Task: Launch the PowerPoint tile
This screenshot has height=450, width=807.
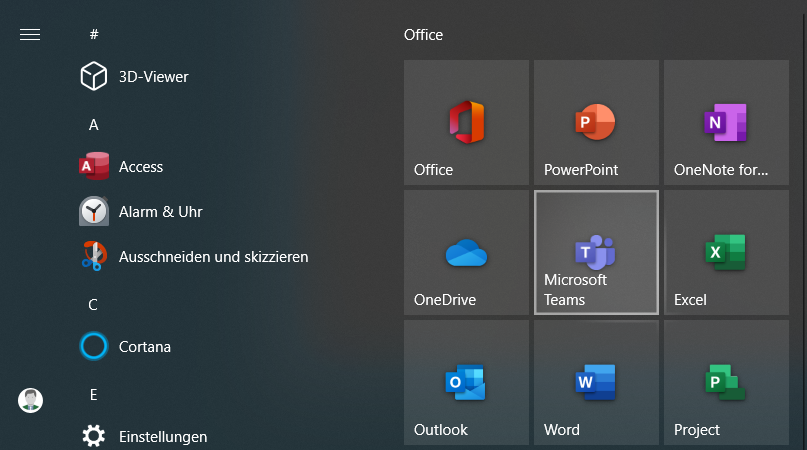Action: [x=597, y=123]
